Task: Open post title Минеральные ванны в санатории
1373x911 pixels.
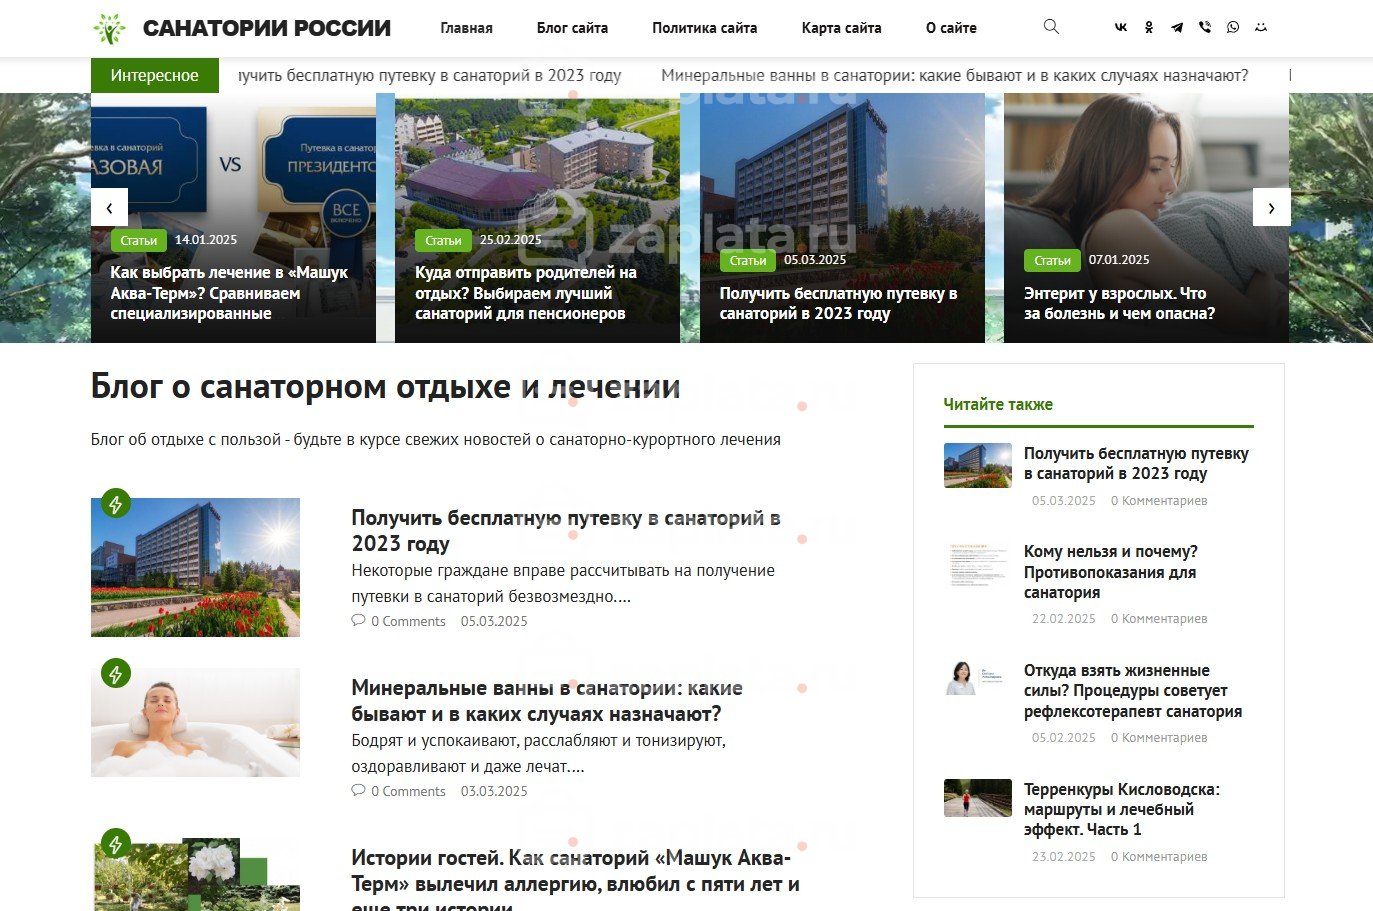Action: tap(547, 701)
